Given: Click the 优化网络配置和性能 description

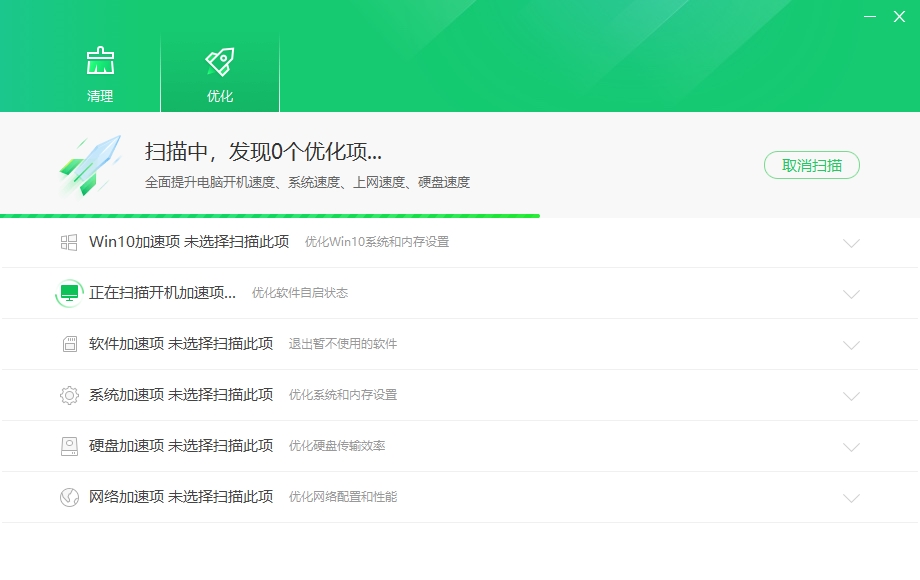Looking at the screenshot, I should click(x=343, y=497).
